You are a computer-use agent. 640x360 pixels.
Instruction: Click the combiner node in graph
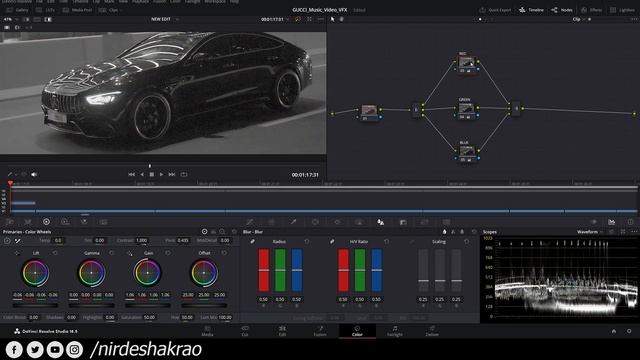point(517,109)
